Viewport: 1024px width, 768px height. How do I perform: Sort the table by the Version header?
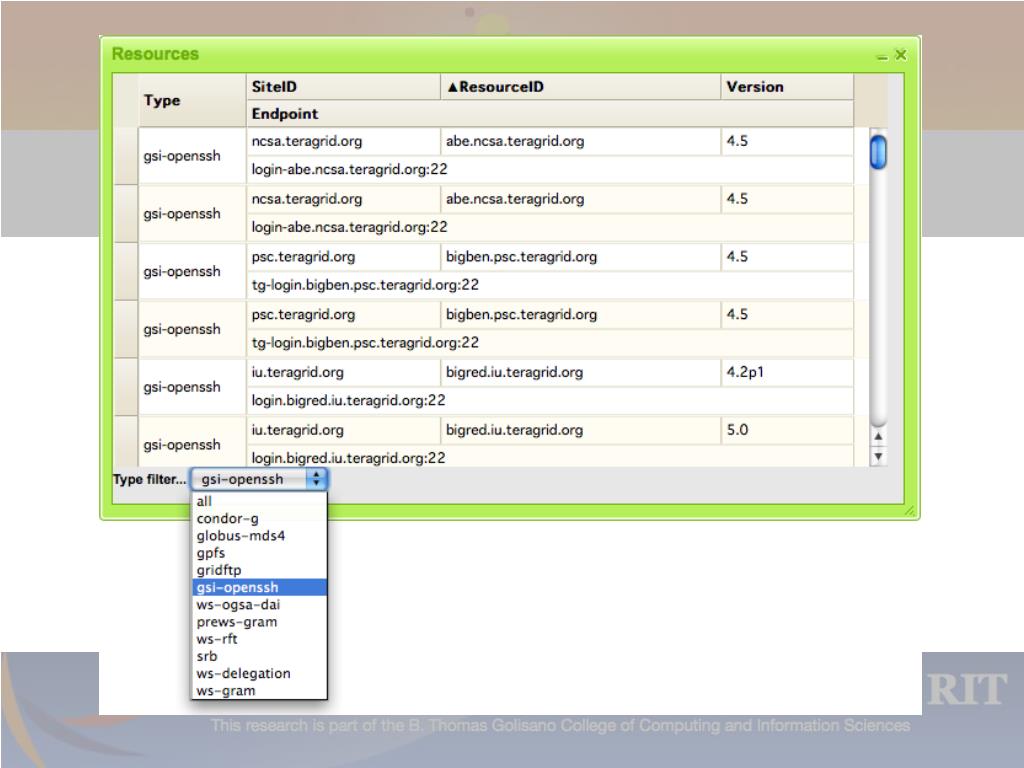click(787, 87)
